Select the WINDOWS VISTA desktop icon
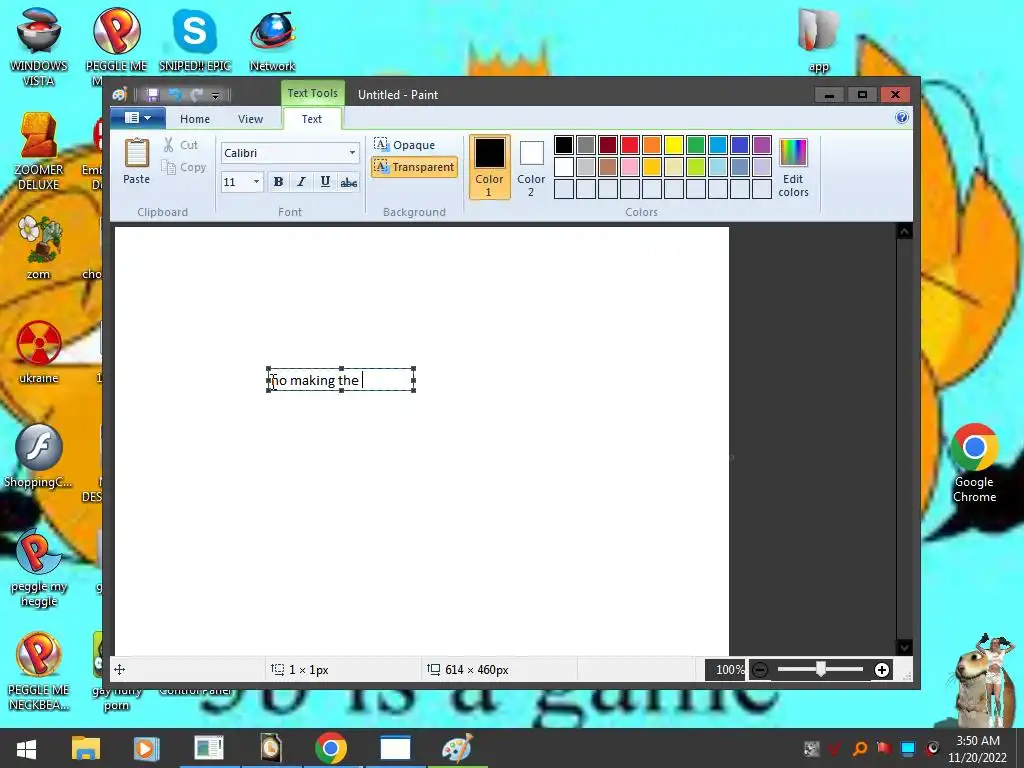Screen dimensions: 1024x768 pos(39,47)
